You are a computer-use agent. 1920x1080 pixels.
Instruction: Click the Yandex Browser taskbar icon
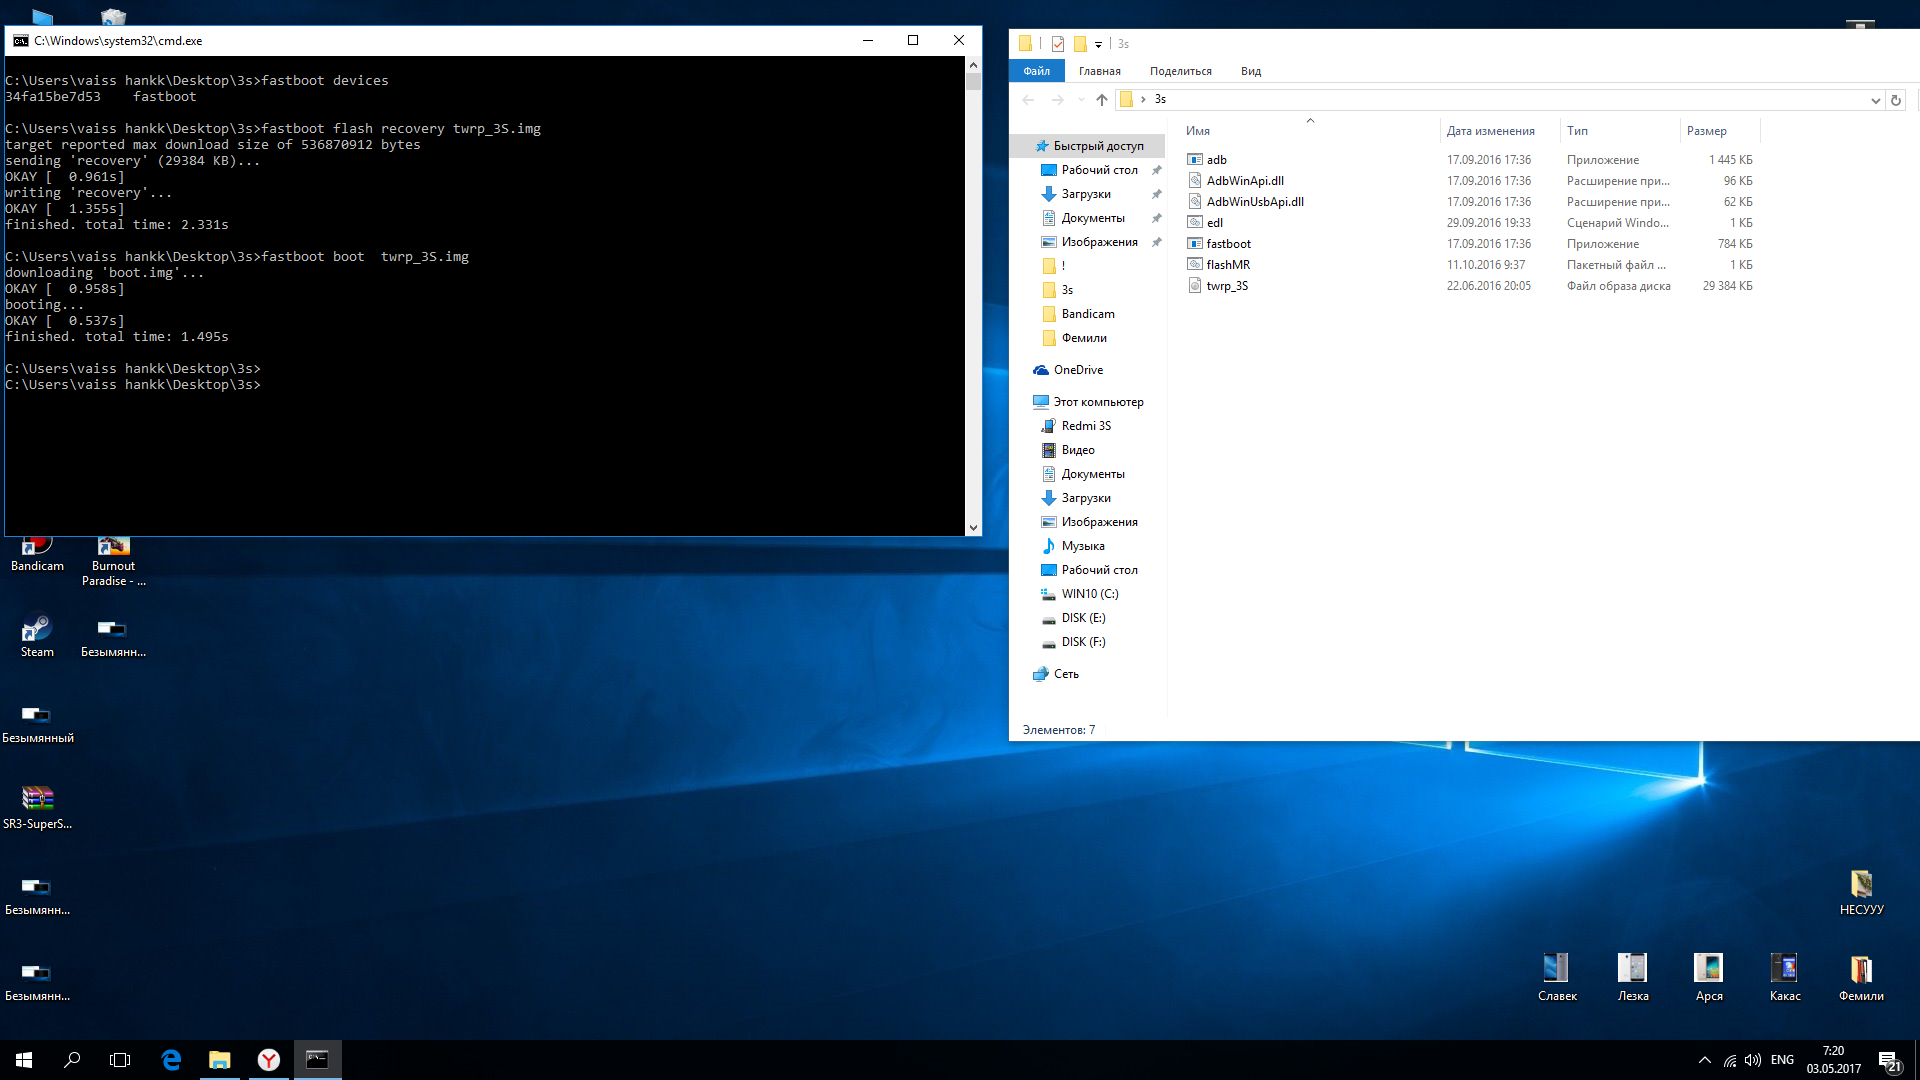(x=268, y=1060)
